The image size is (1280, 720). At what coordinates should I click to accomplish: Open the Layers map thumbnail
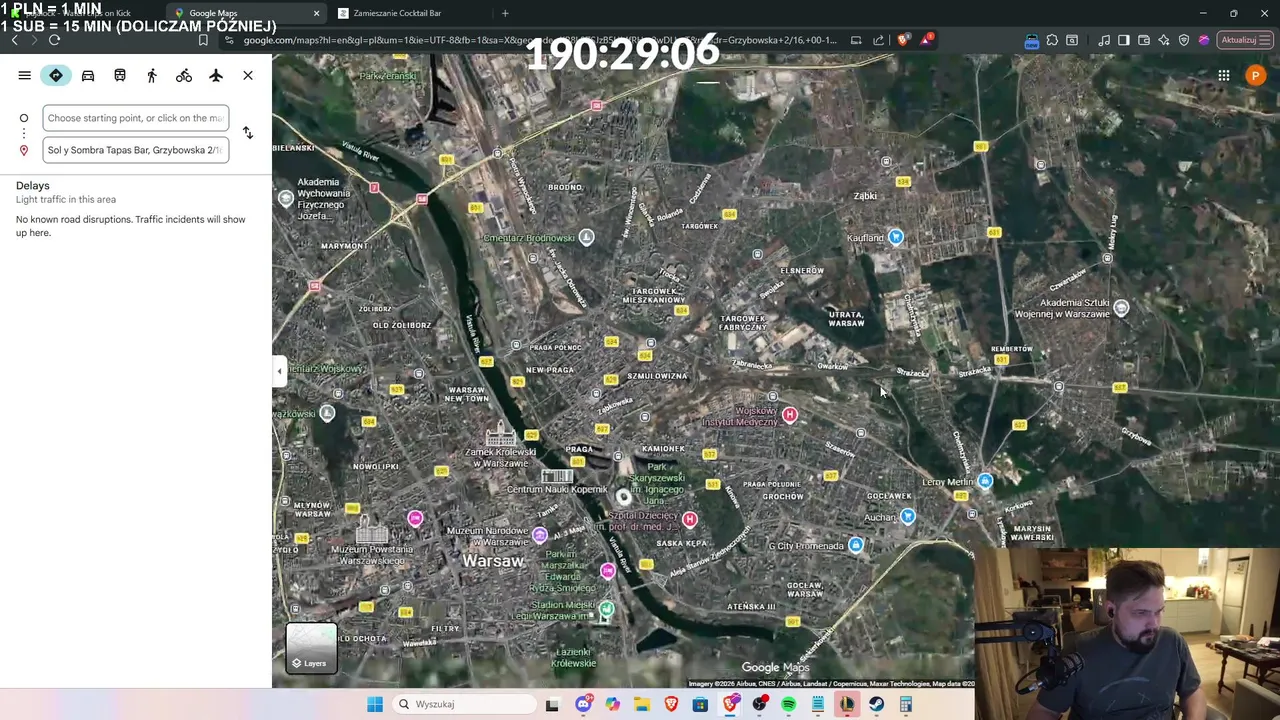tap(312, 649)
